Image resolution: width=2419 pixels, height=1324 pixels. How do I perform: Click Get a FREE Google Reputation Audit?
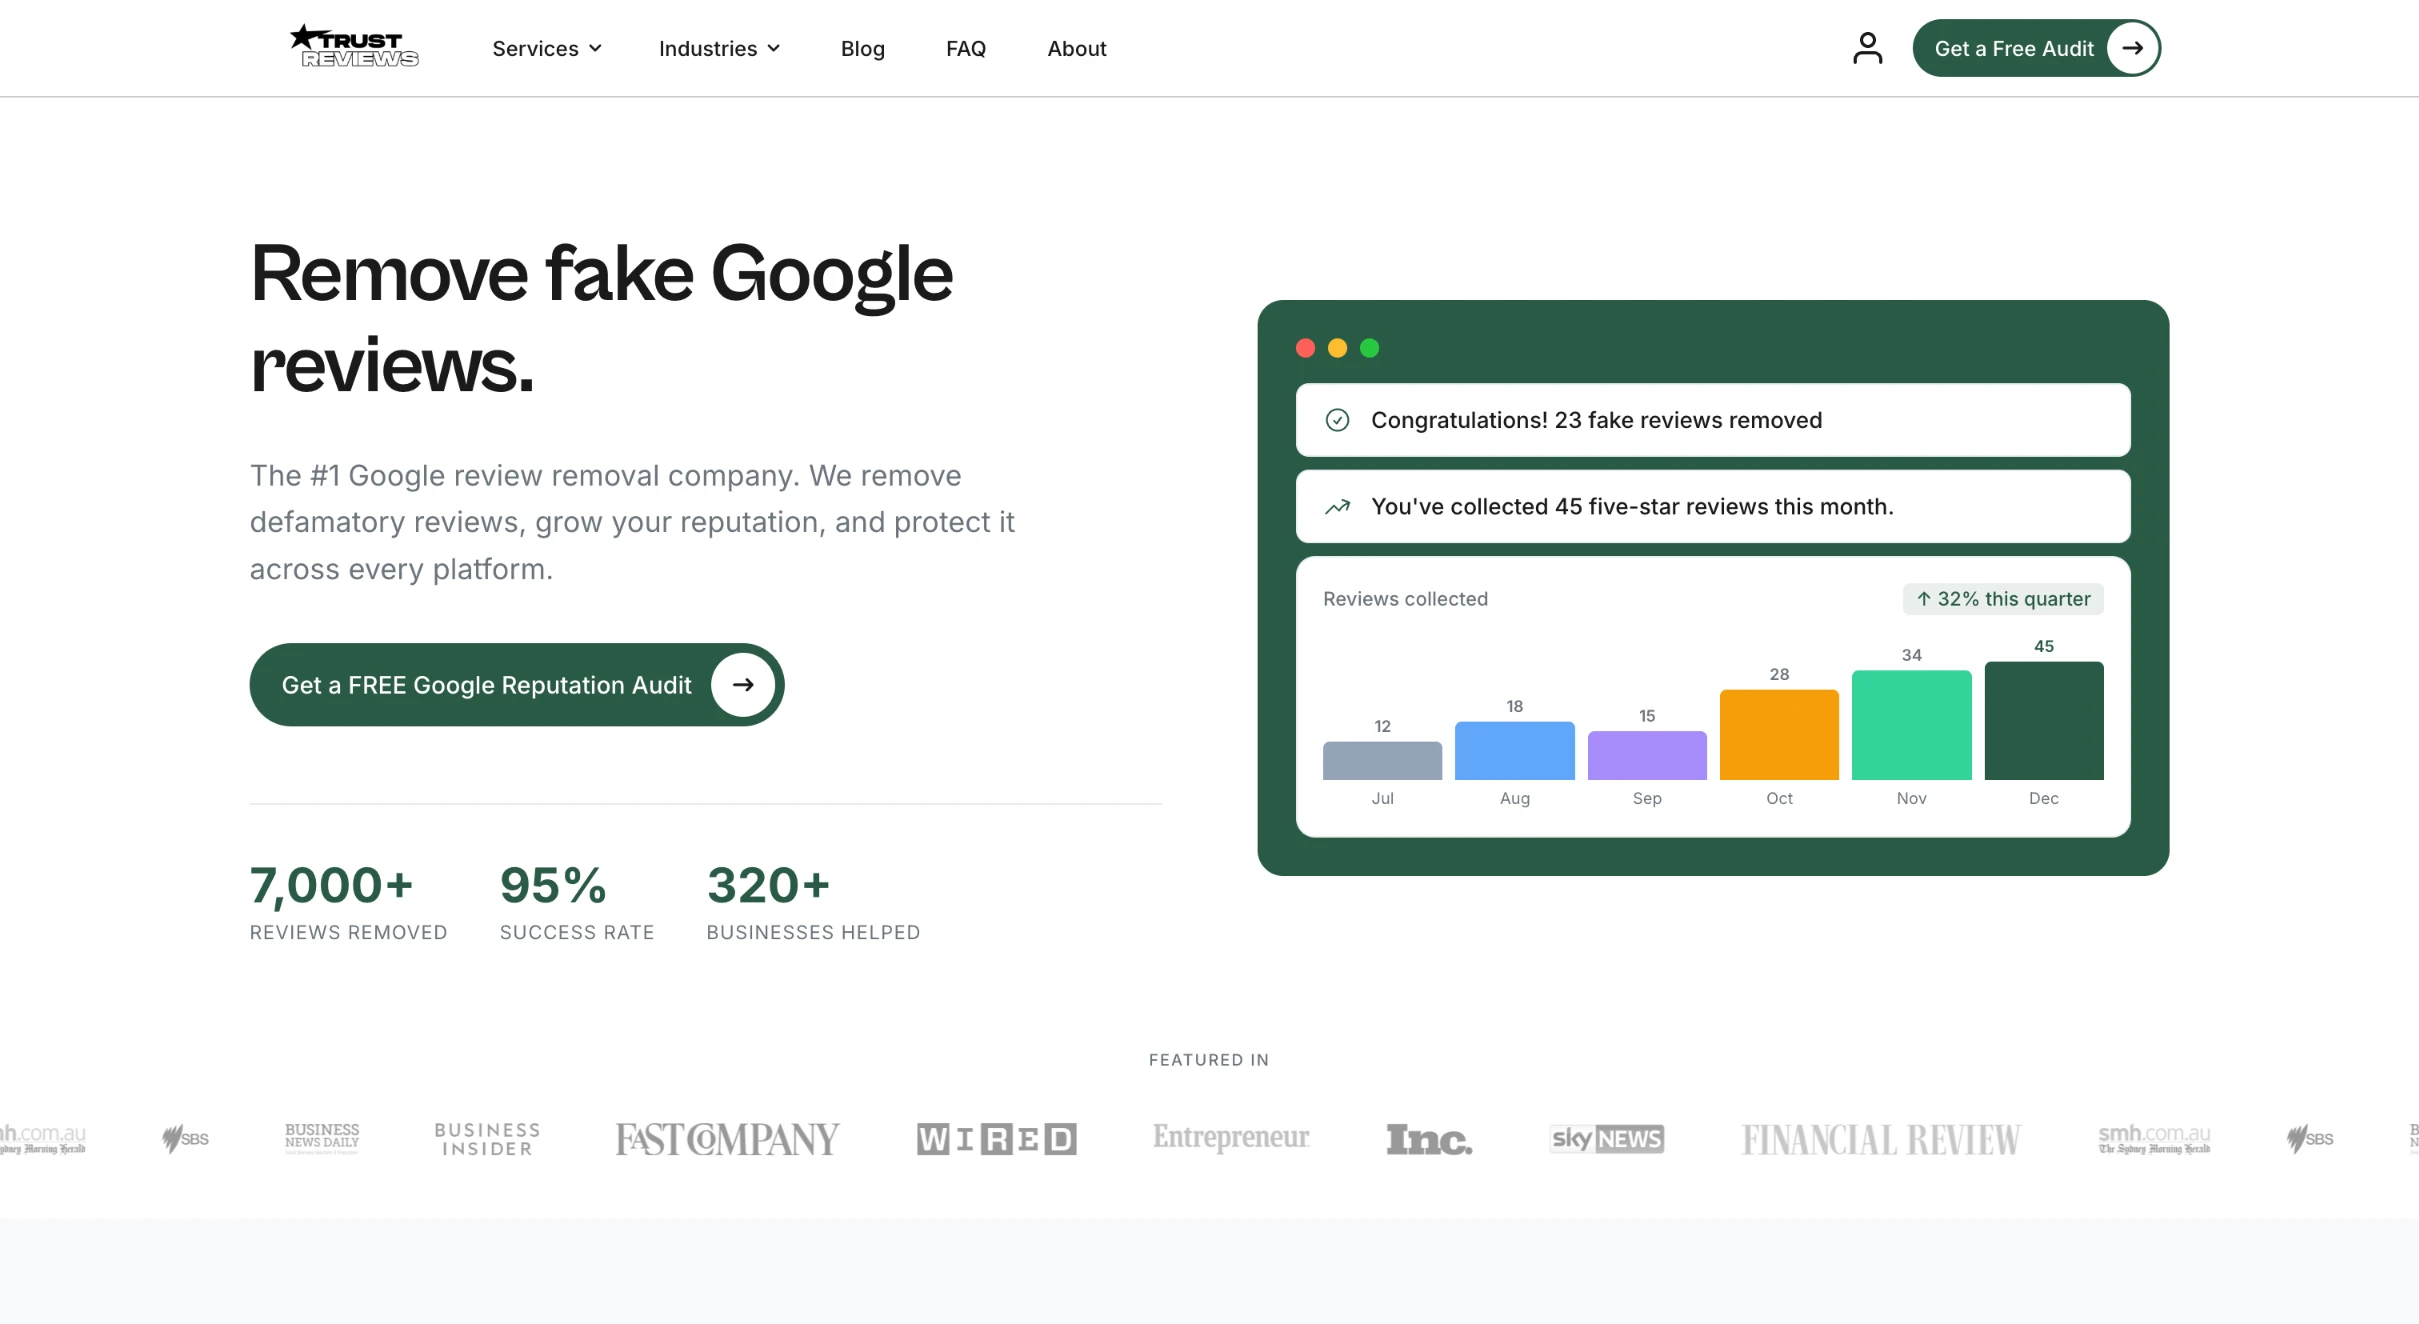[x=487, y=685]
